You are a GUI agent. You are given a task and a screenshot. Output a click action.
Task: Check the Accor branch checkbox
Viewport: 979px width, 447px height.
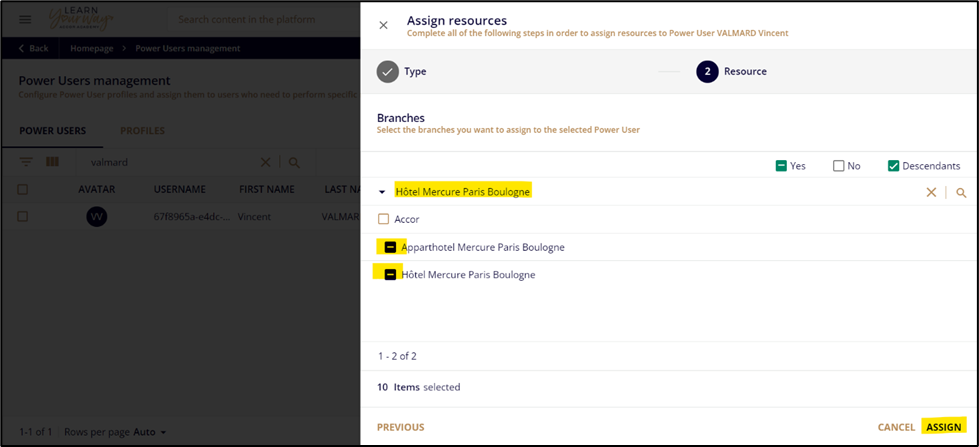383,220
